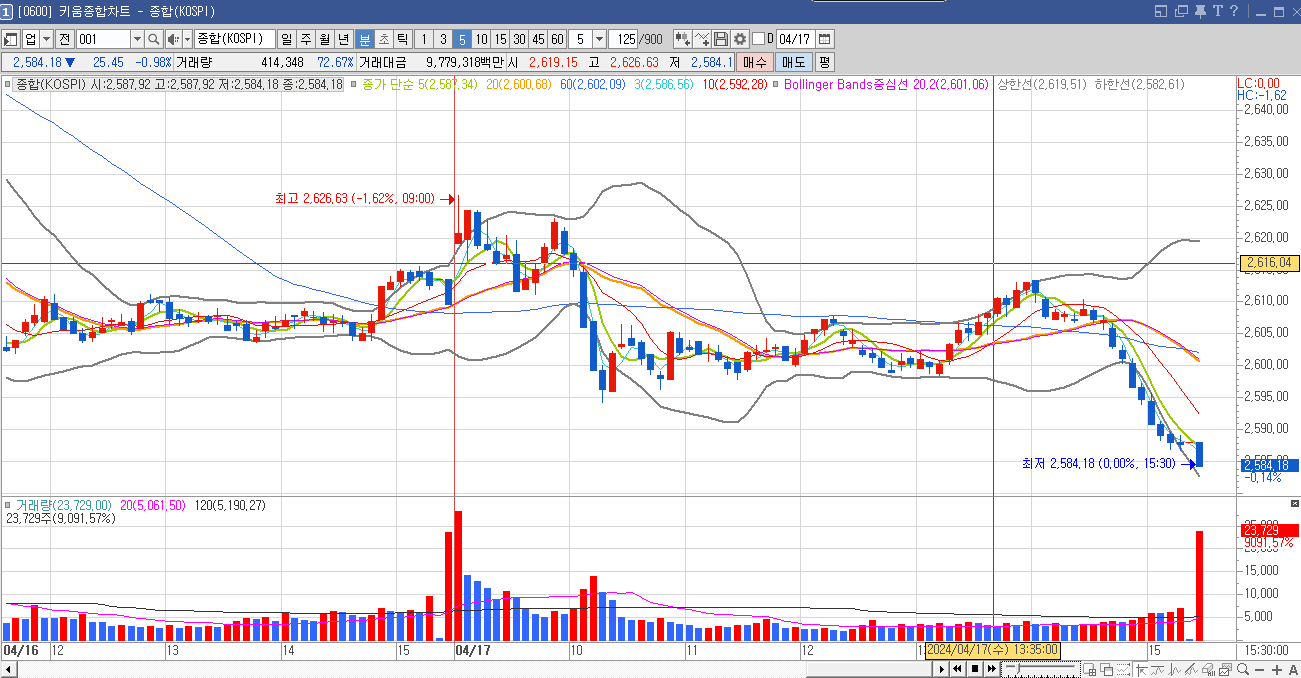Click the chart windows icon near magnifier
This screenshot has height=678, width=1301.
[1226, 669]
